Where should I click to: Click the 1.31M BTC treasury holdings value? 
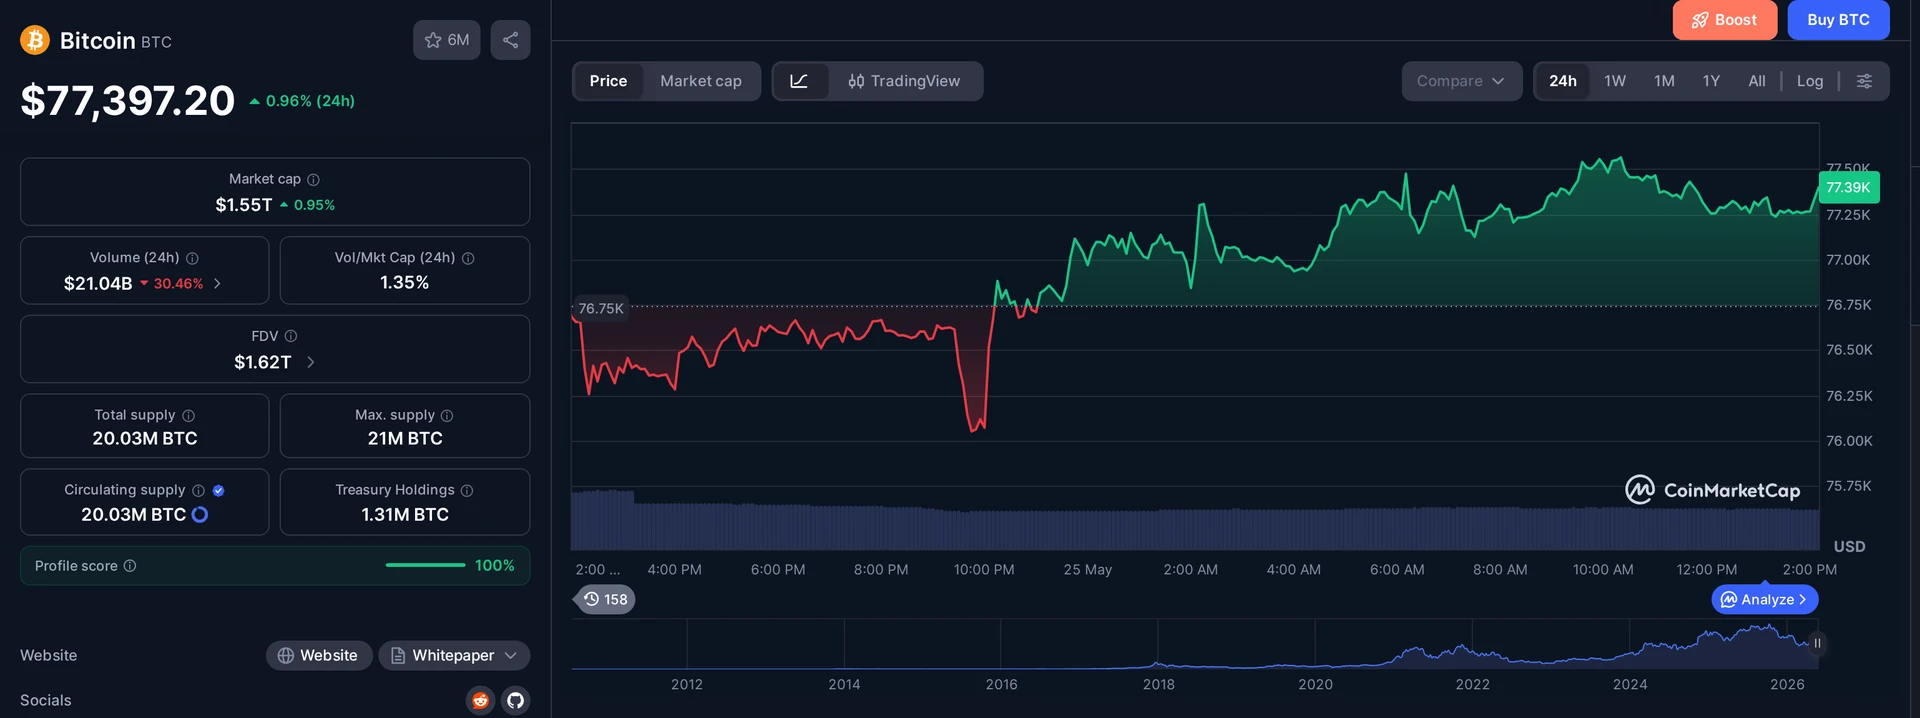pos(405,514)
